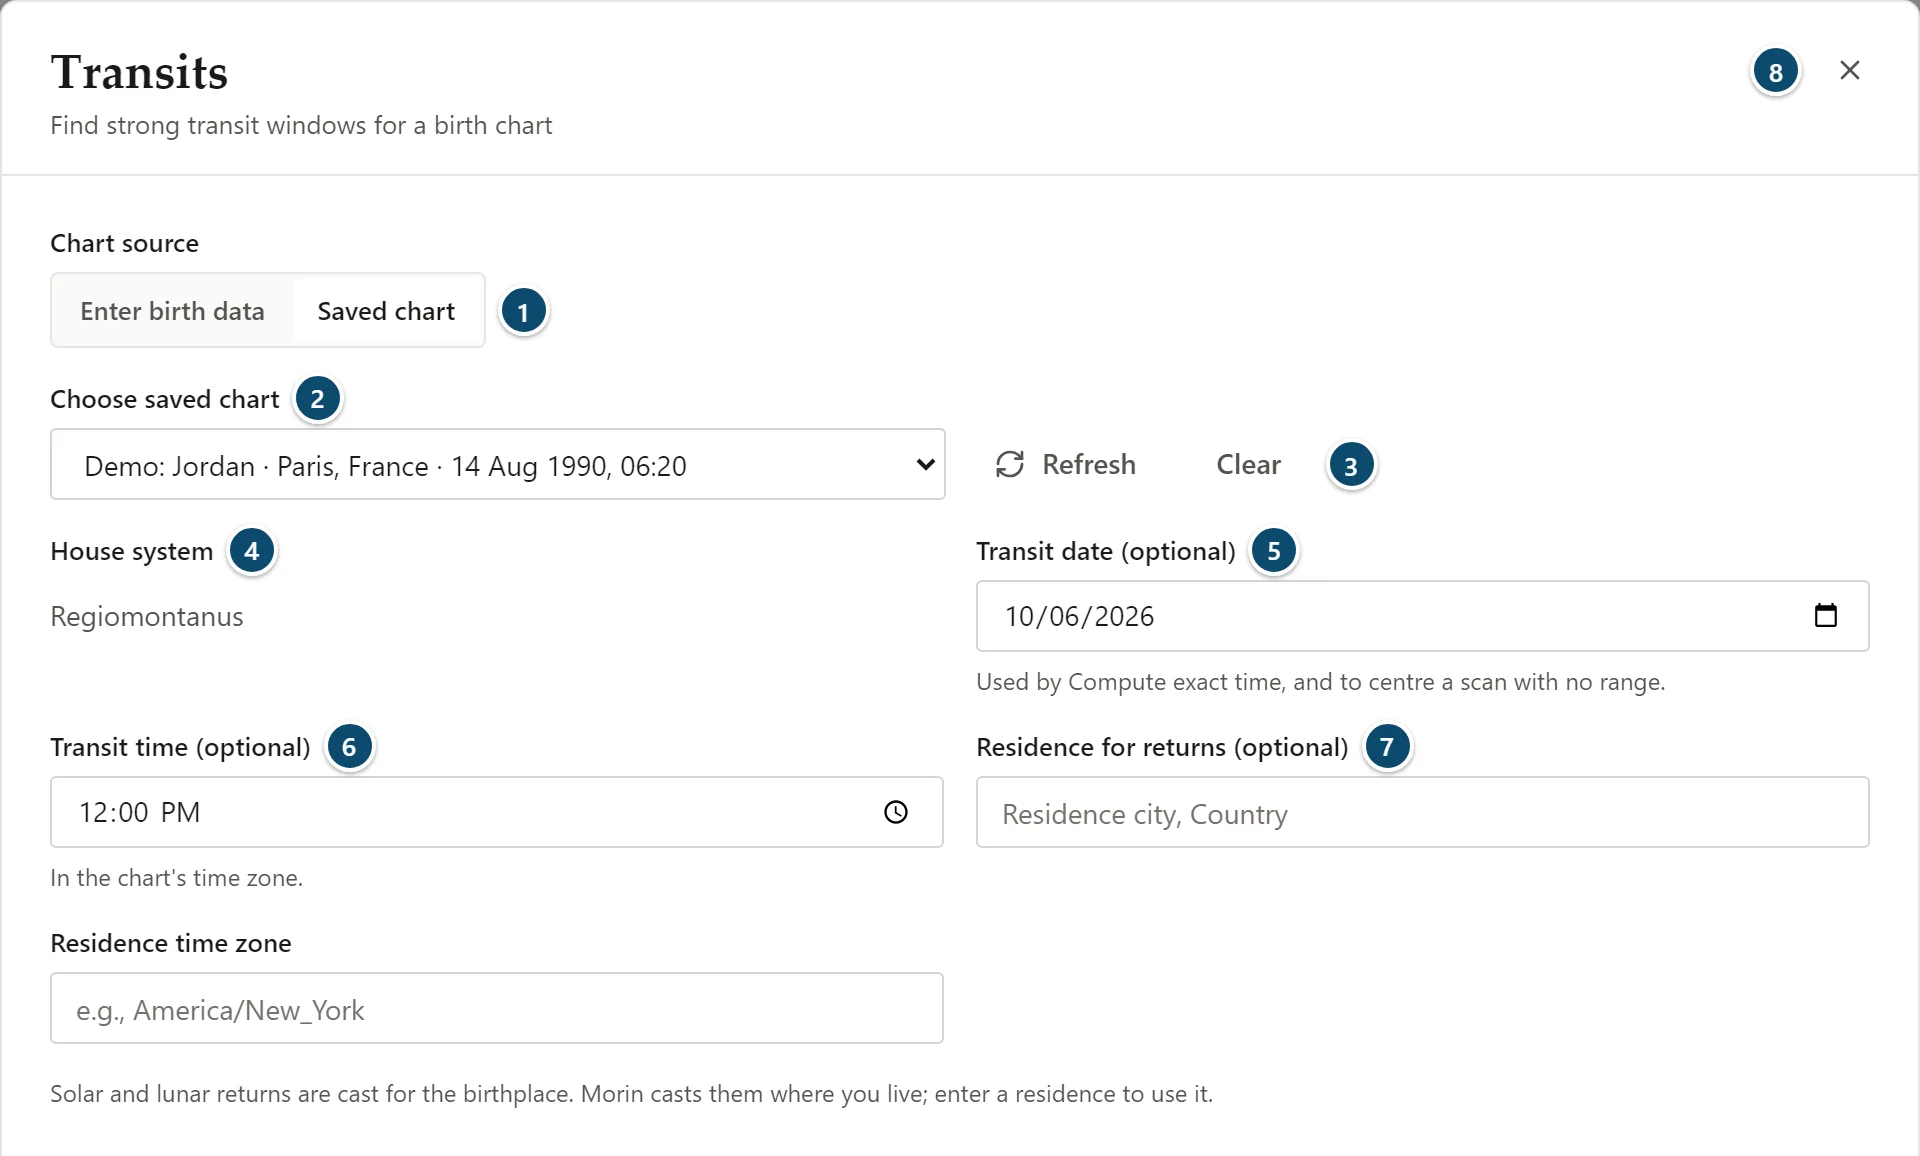Image resolution: width=1920 pixels, height=1156 pixels.
Task: Click the Chart source label
Action: click(x=124, y=243)
